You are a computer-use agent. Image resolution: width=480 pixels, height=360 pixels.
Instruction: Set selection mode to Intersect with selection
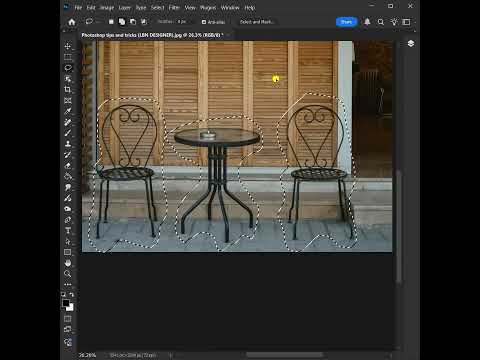144,22
